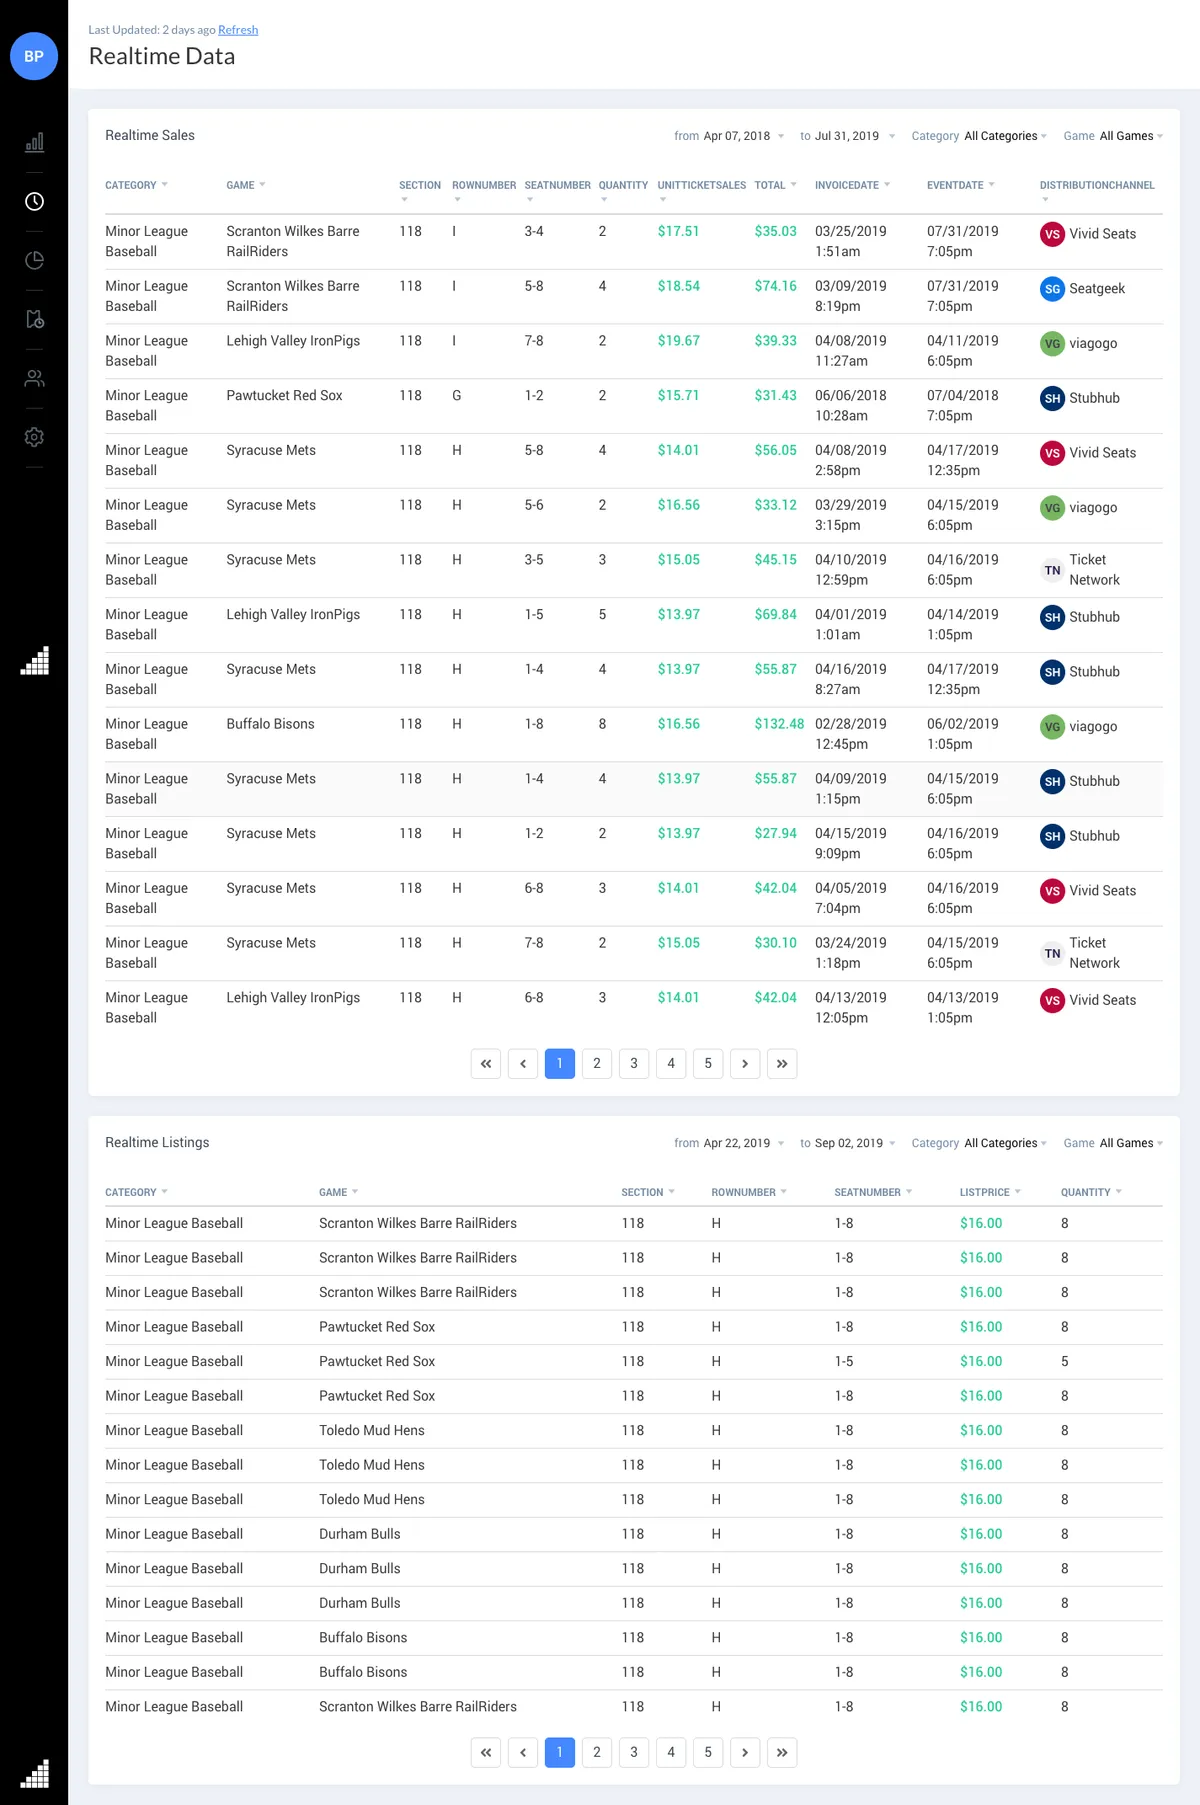Select current page 1 in Realtime Listings

coord(560,1752)
